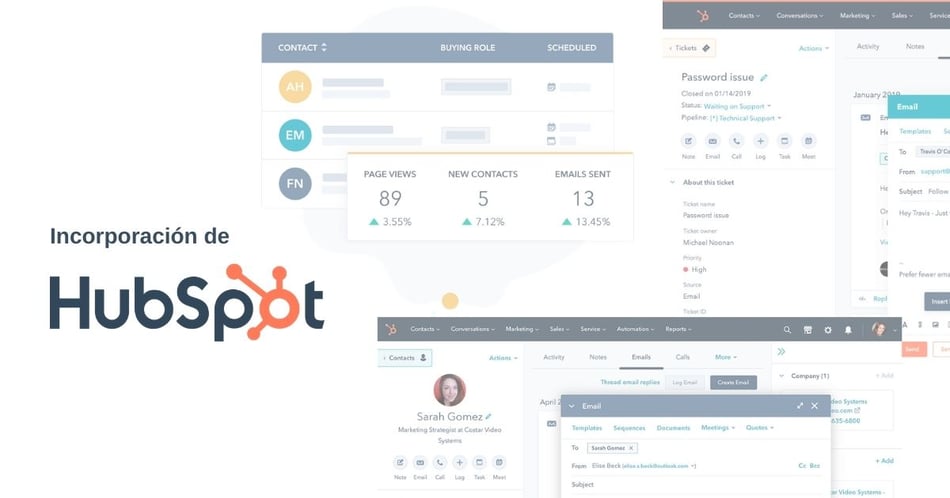950x498 pixels.
Task: Click the sprocket logo in Sarah Gomez window
Action: pyautogui.click(x=391, y=329)
